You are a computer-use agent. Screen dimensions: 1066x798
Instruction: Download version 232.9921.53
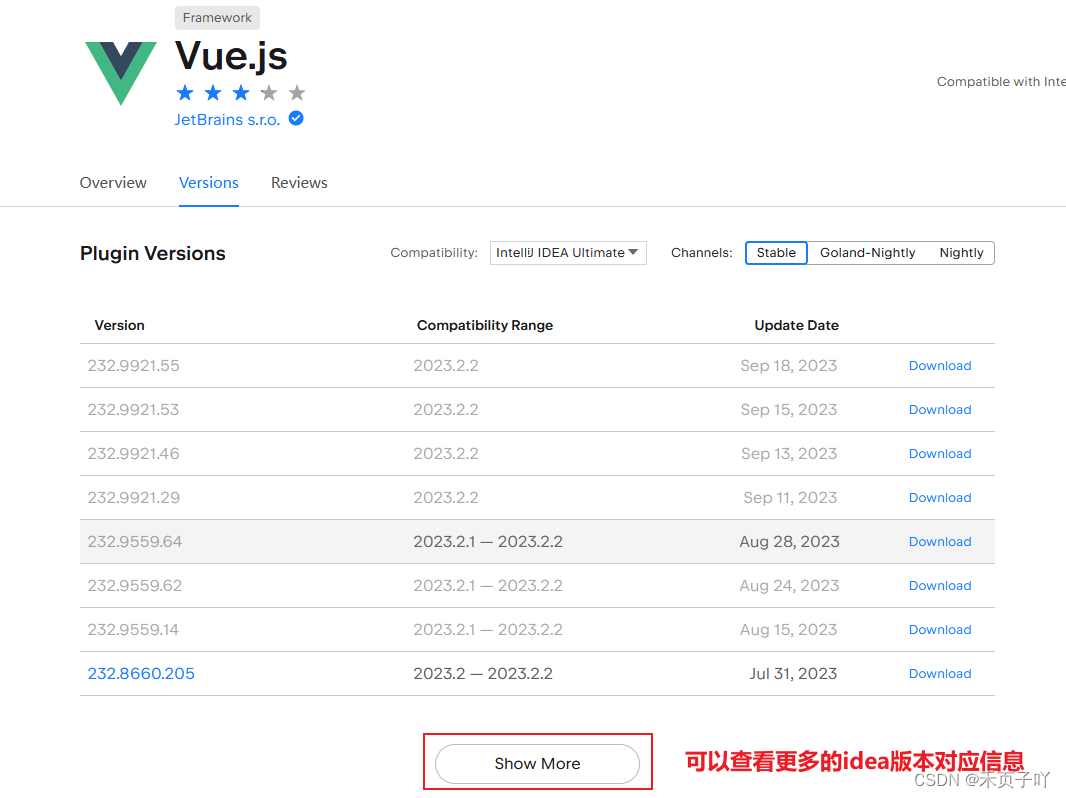940,410
